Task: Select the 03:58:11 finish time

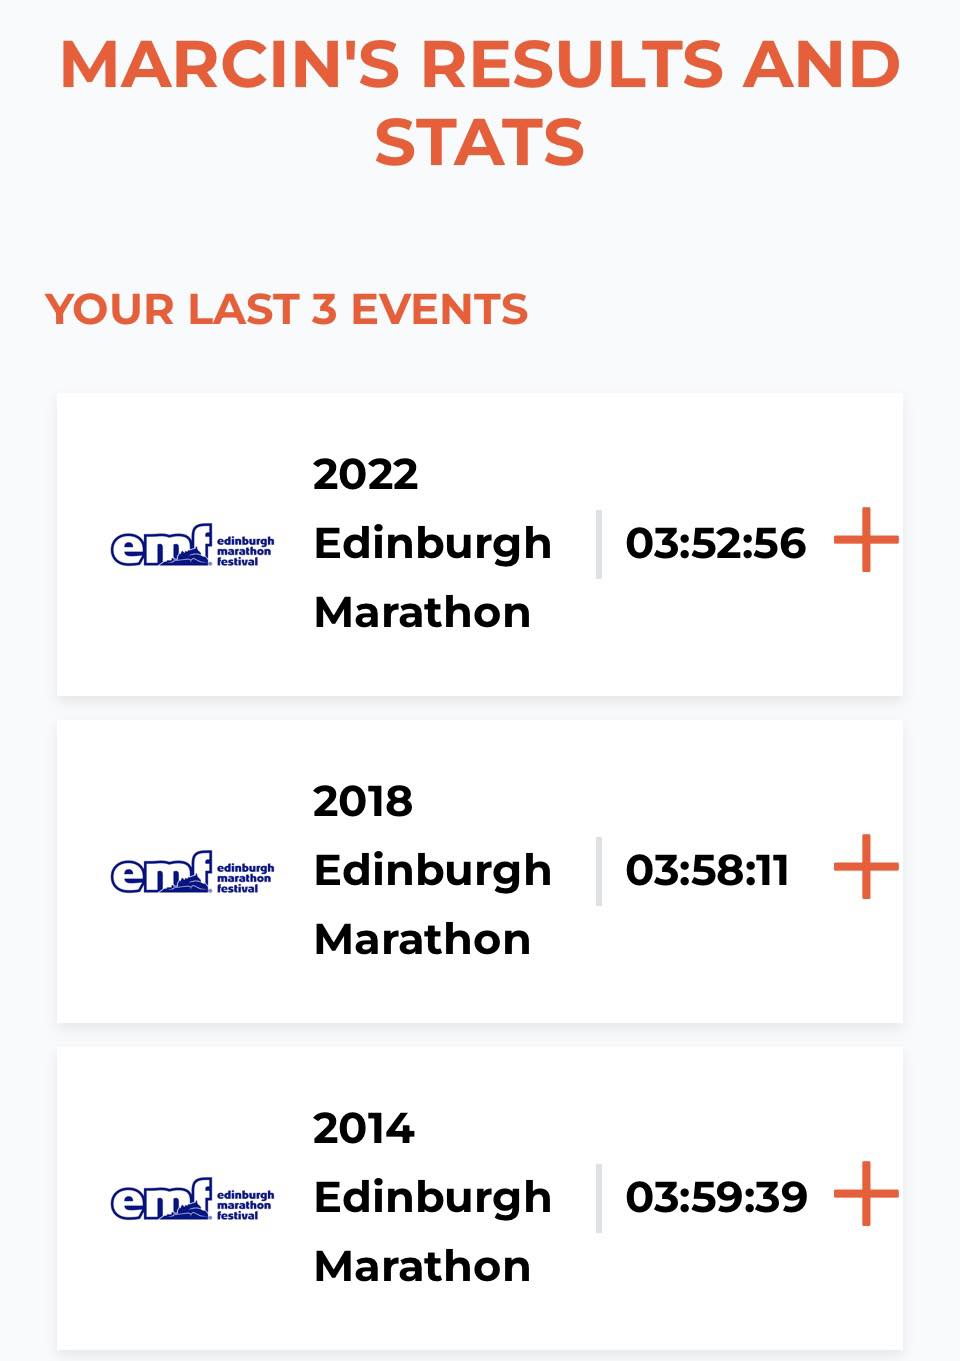Action: click(x=707, y=870)
